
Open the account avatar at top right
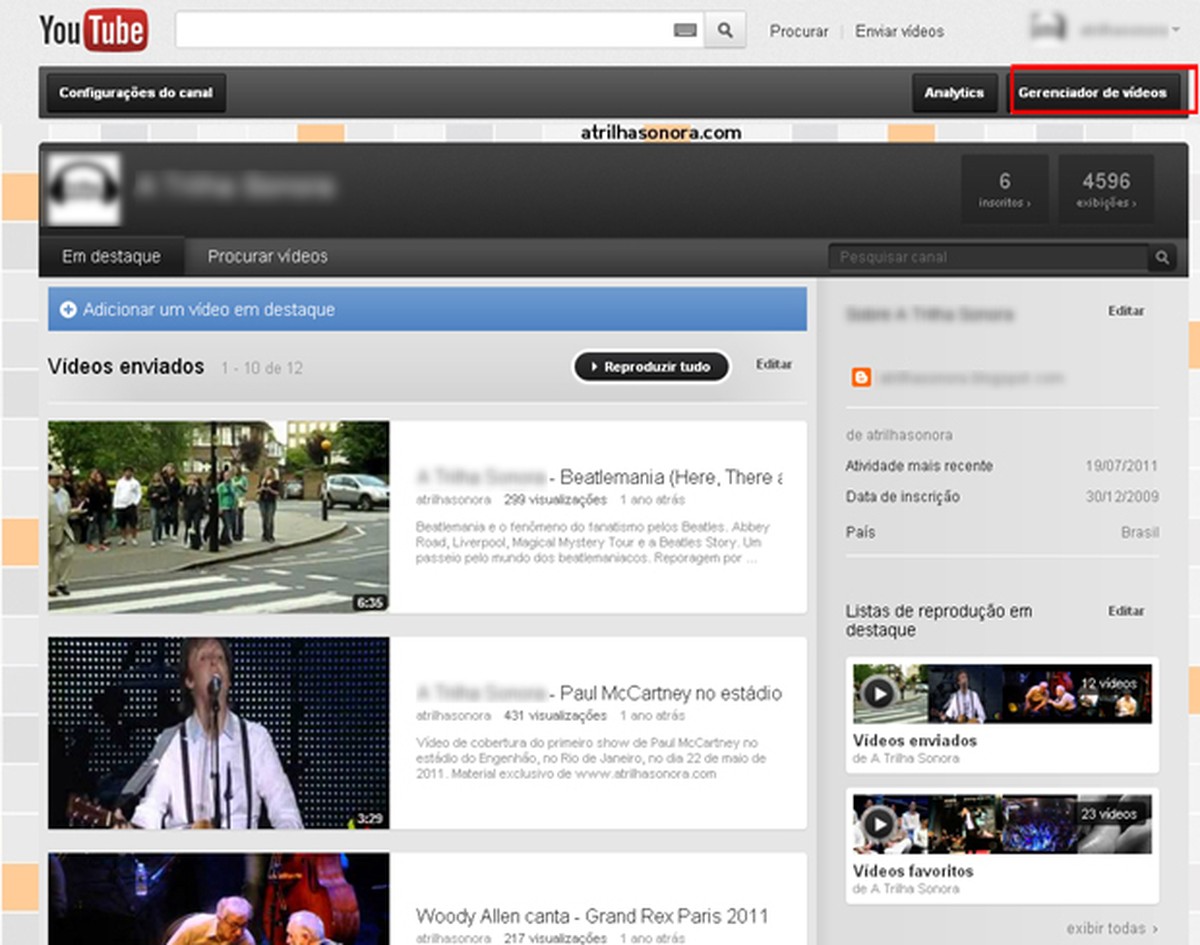[x=1048, y=30]
